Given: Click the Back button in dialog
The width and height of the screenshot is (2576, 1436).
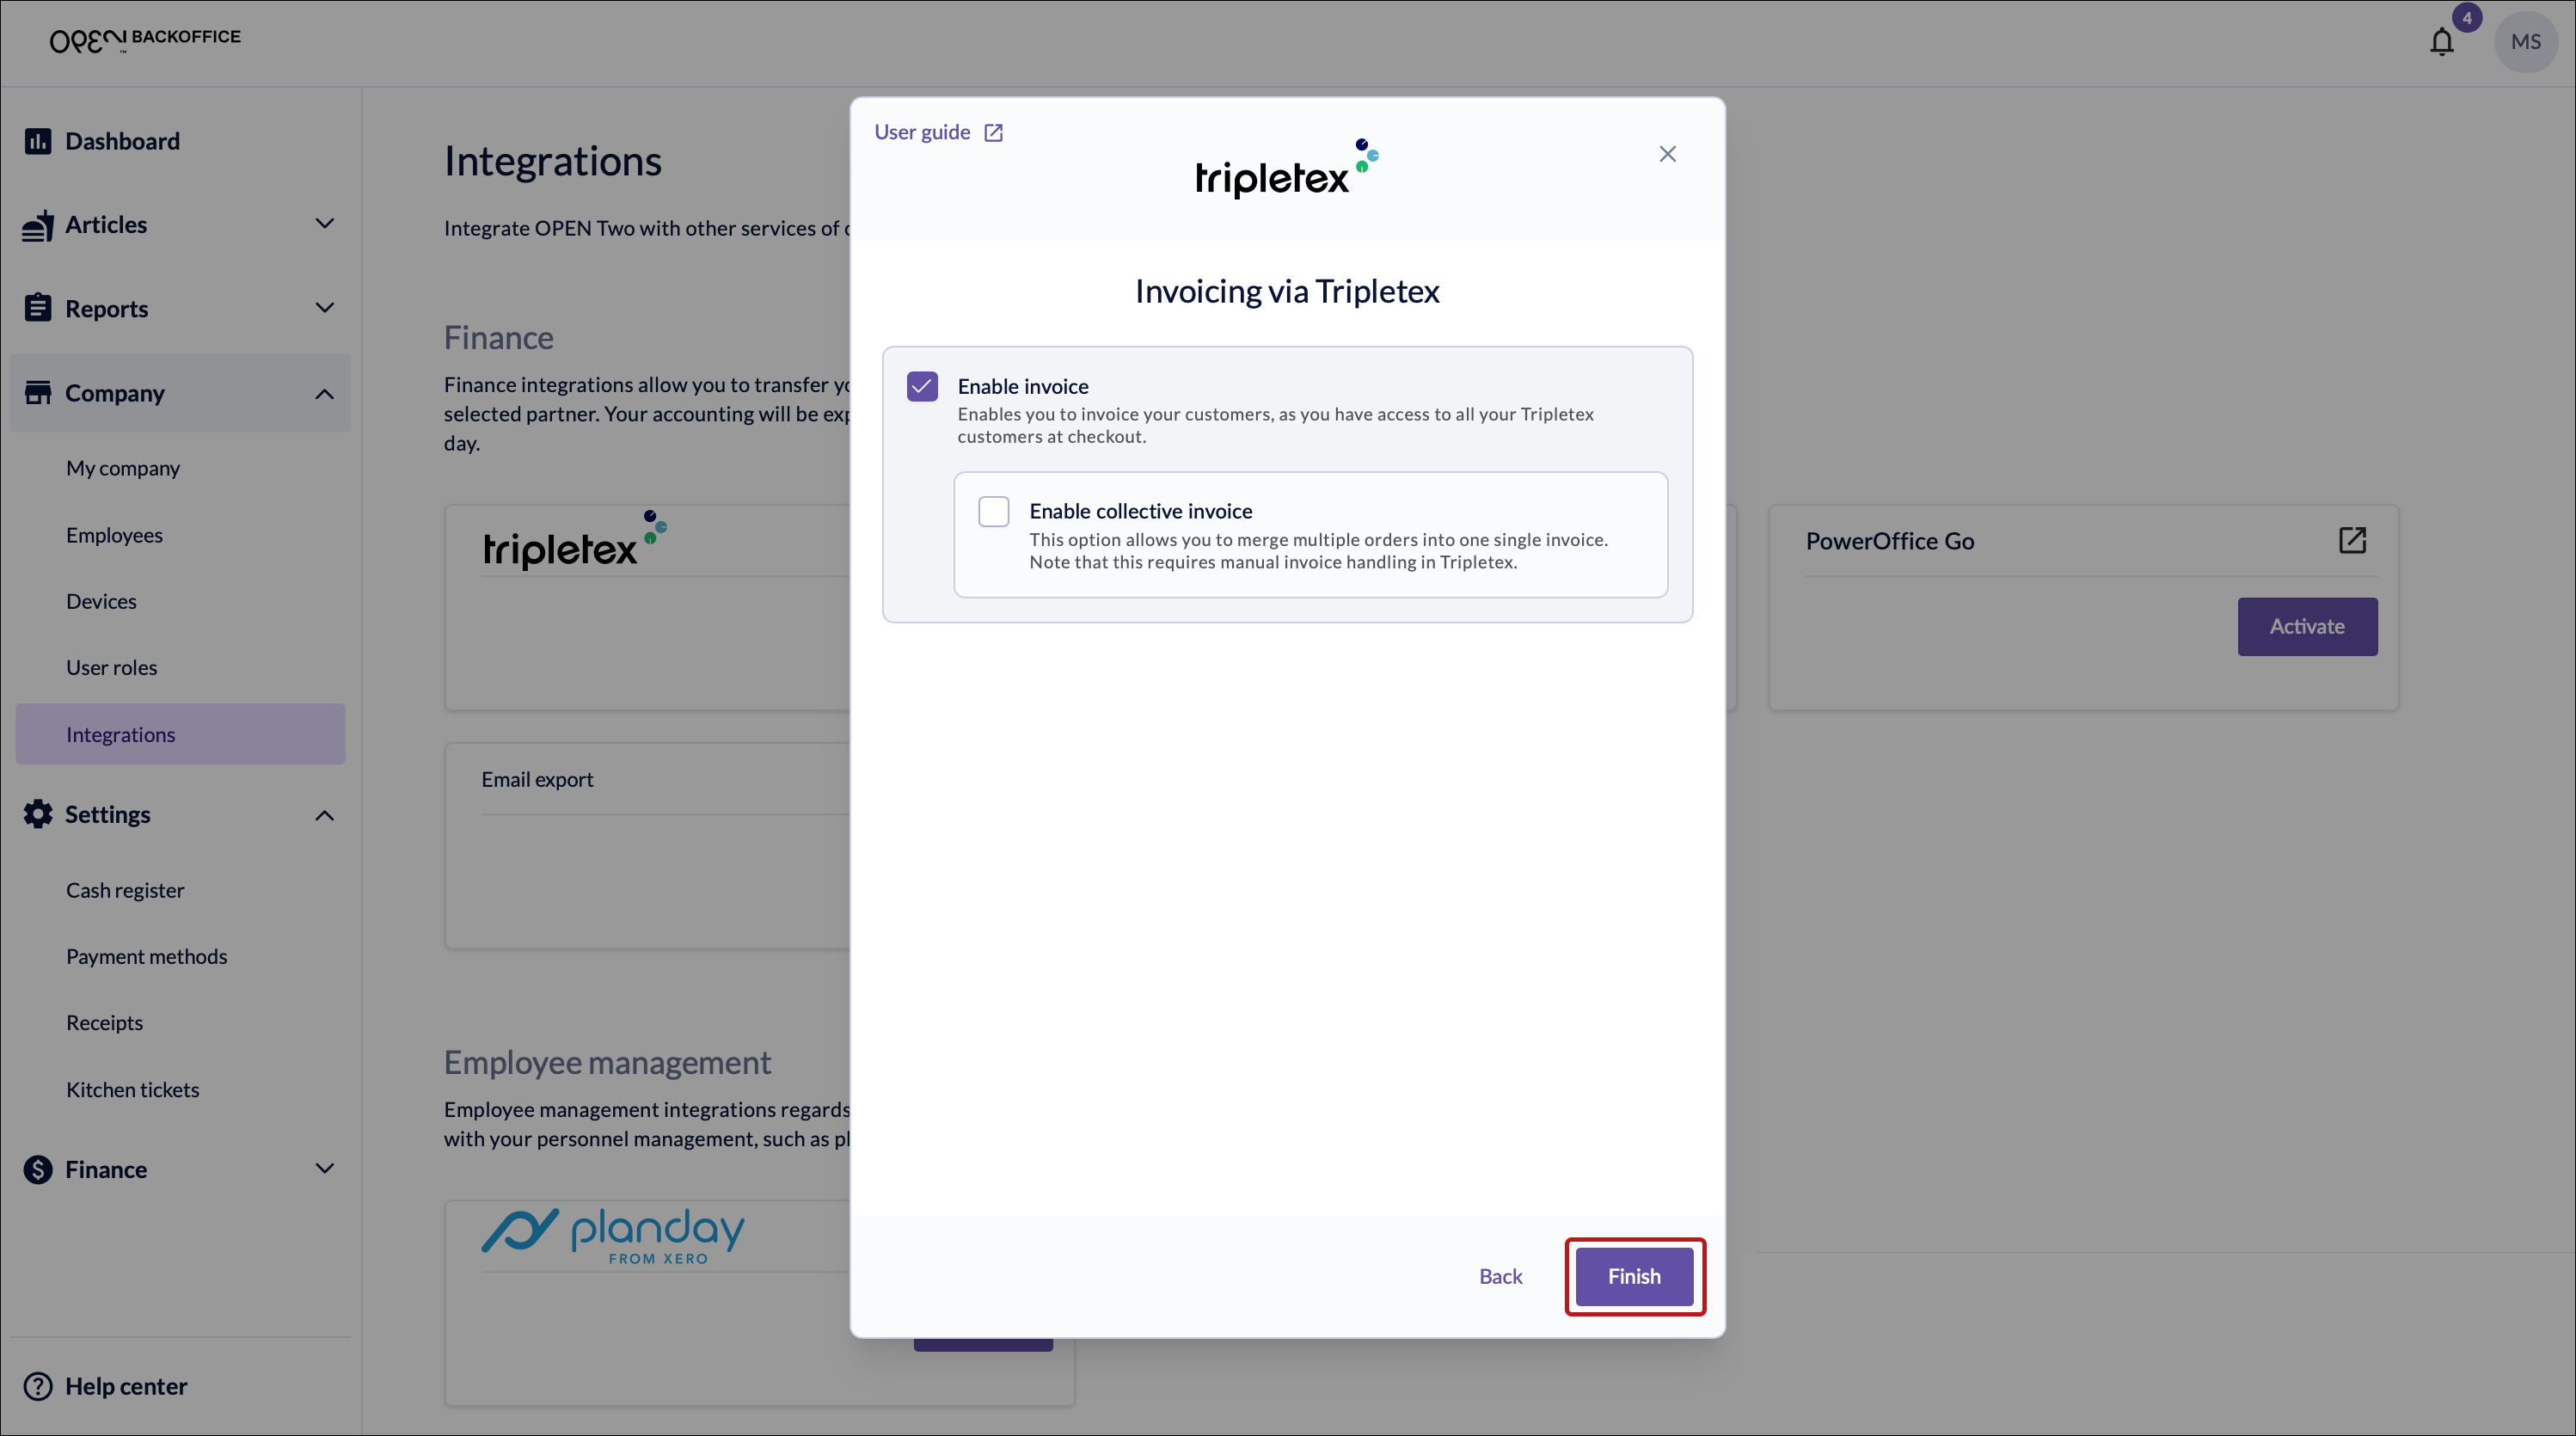Looking at the screenshot, I should point(1500,1276).
